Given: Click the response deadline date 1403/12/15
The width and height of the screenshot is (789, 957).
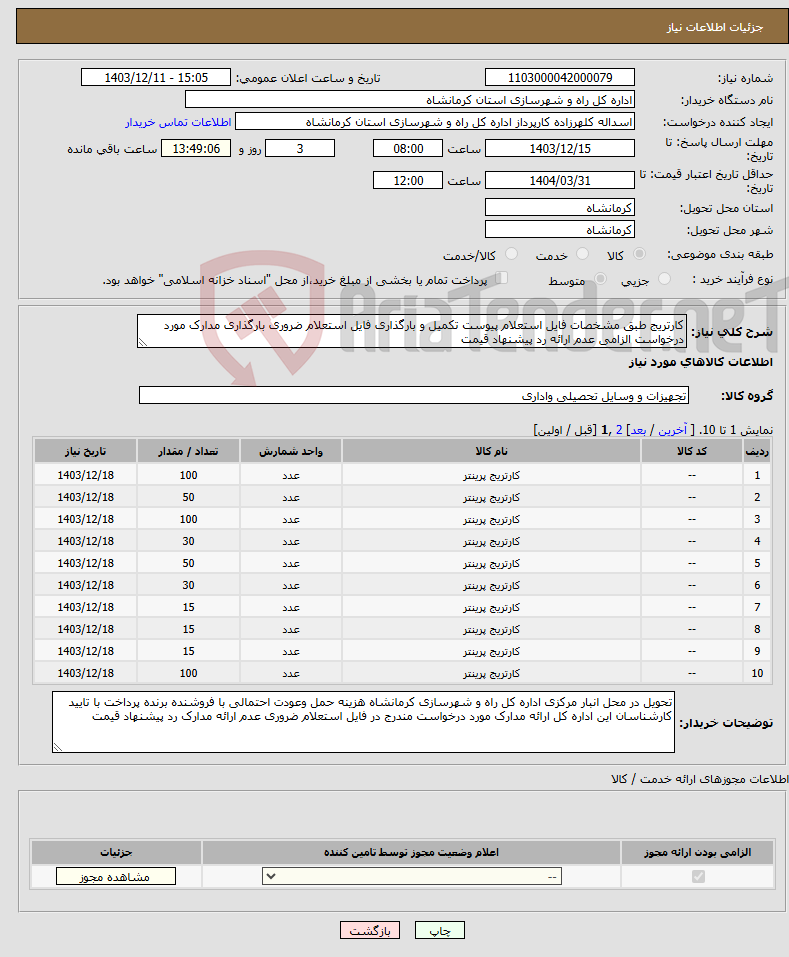Looking at the screenshot, I should pyautogui.click(x=560, y=148).
